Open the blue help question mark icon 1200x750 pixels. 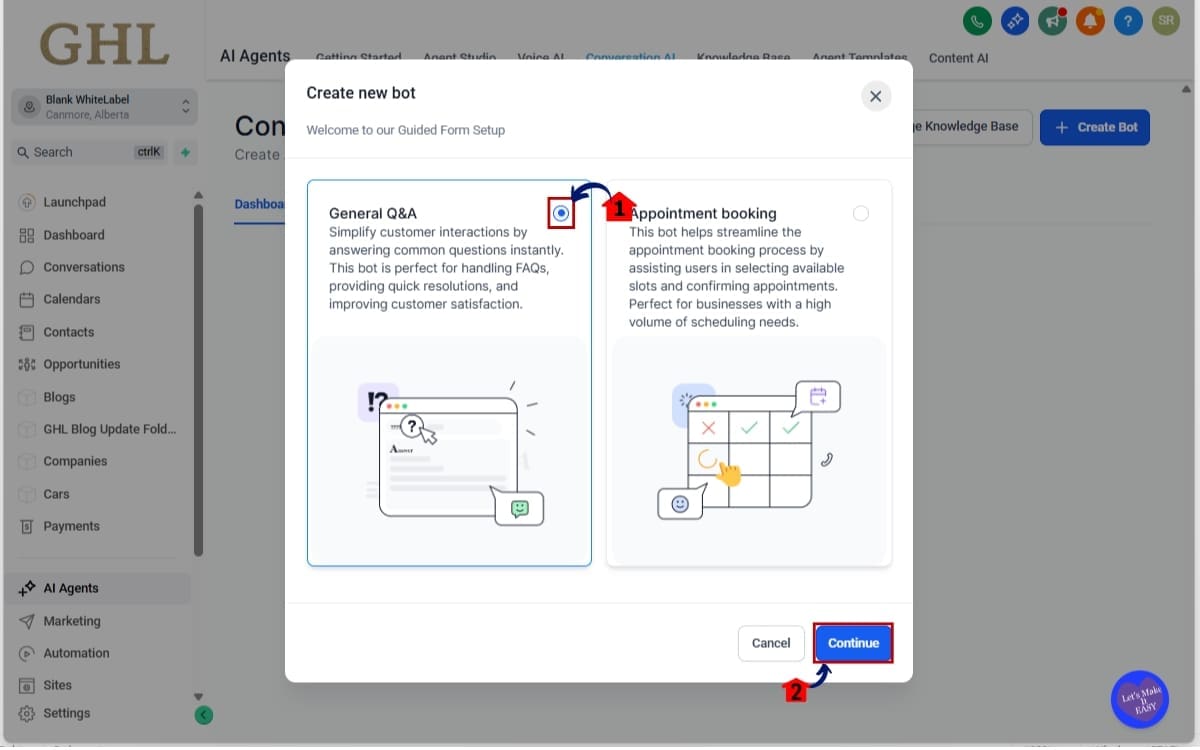pos(1128,21)
